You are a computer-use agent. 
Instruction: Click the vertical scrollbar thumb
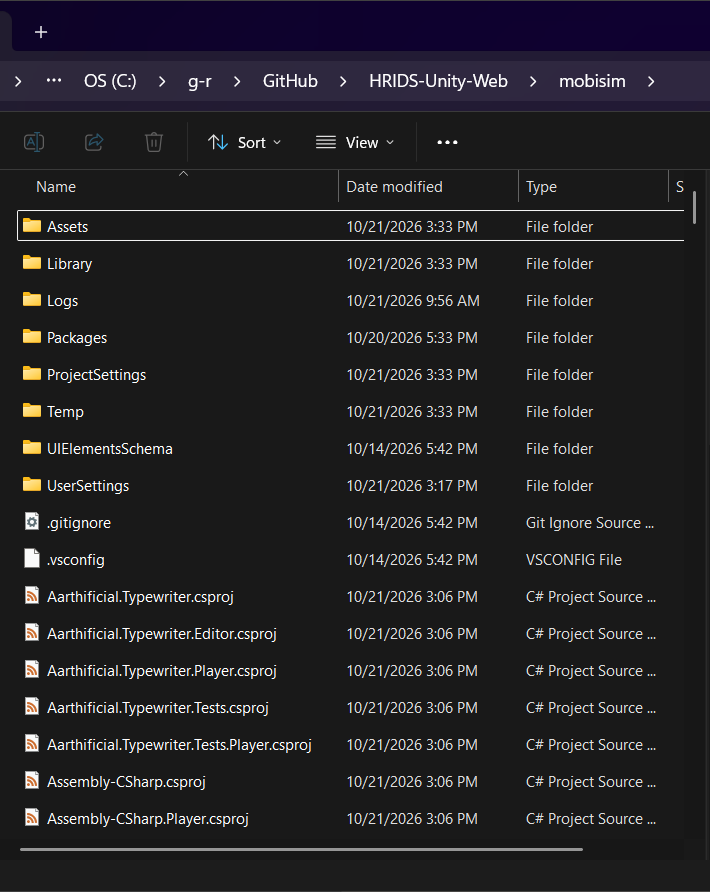[x=694, y=208]
